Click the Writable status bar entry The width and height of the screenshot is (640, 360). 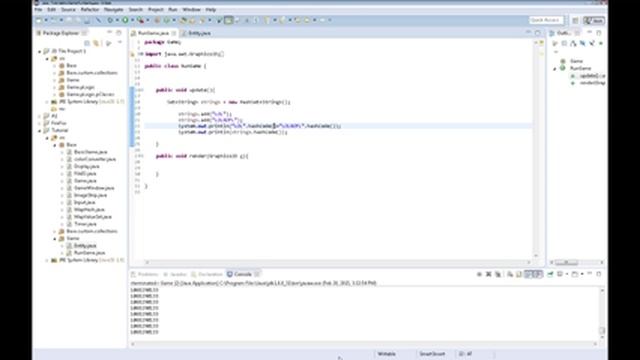pyautogui.click(x=386, y=354)
